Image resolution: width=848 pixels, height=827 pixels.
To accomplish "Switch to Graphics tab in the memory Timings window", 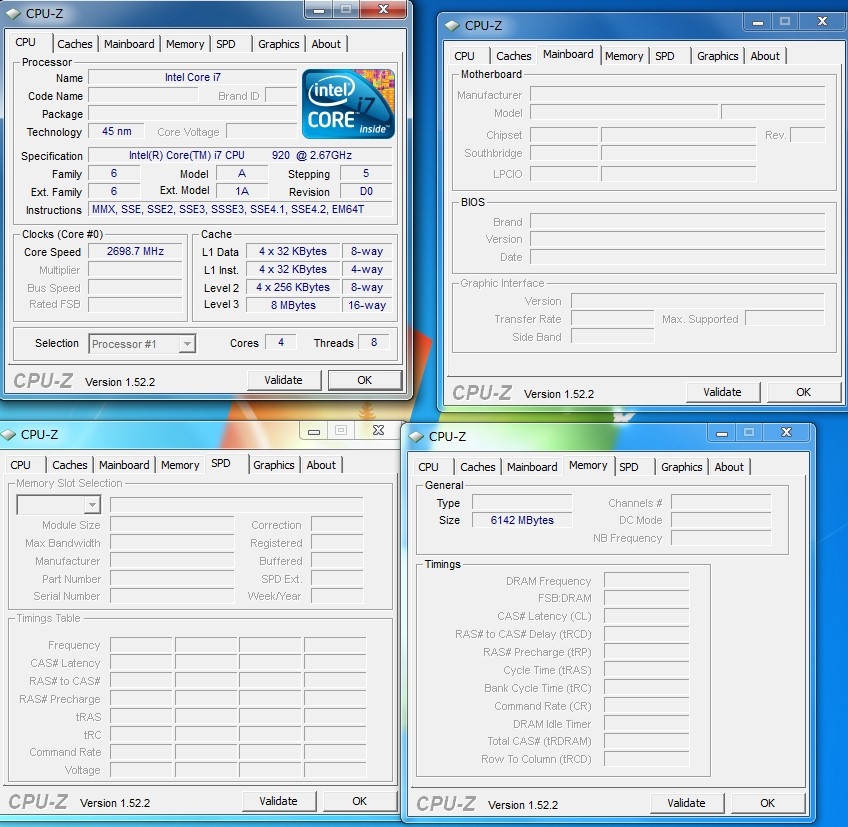I will (x=681, y=467).
